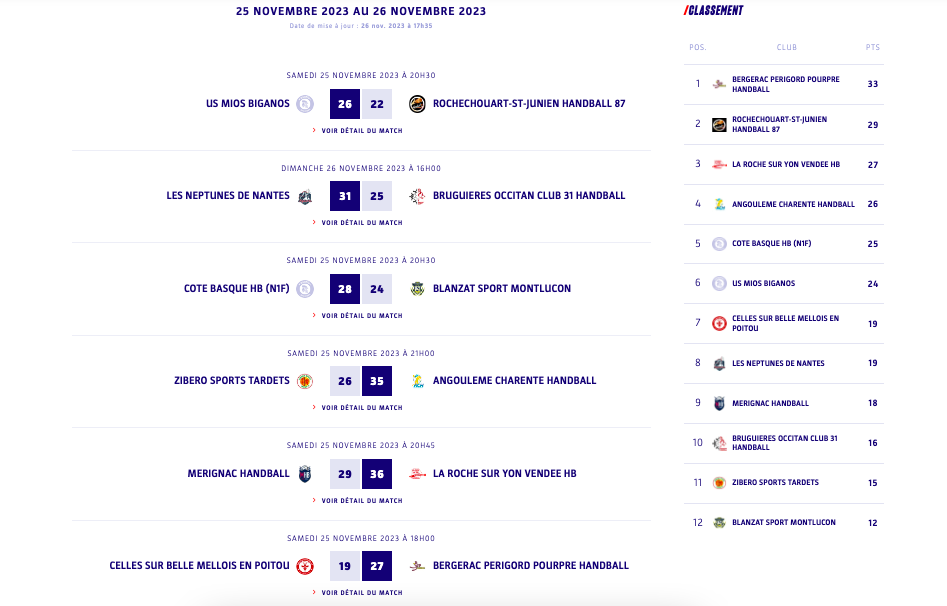Click Zibero Sports Tardets match logo

pyautogui.click(x=305, y=381)
